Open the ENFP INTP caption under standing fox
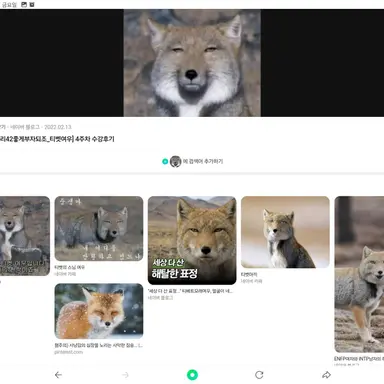Screen dimensions: 384x384 click(x=359, y=359)
